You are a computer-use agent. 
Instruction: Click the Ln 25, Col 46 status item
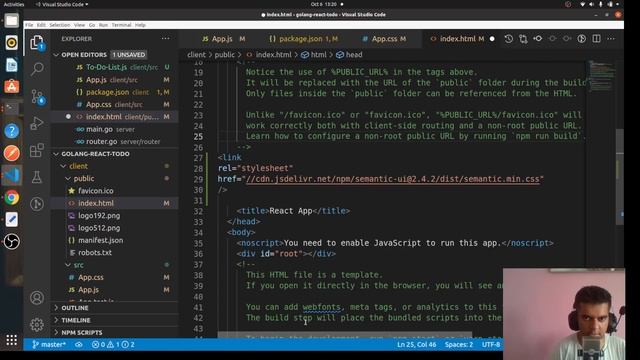pos(416,344)
